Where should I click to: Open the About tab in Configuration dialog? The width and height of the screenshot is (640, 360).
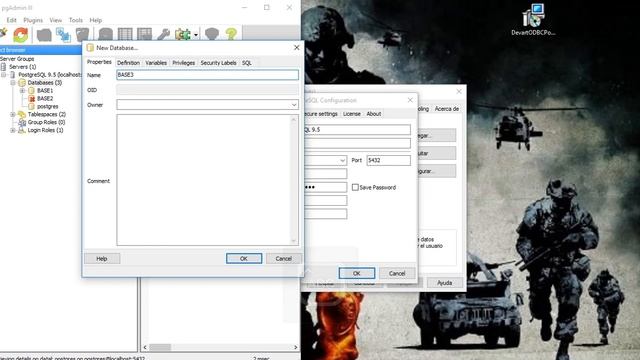pyautogui.click(x=373, y=114)
